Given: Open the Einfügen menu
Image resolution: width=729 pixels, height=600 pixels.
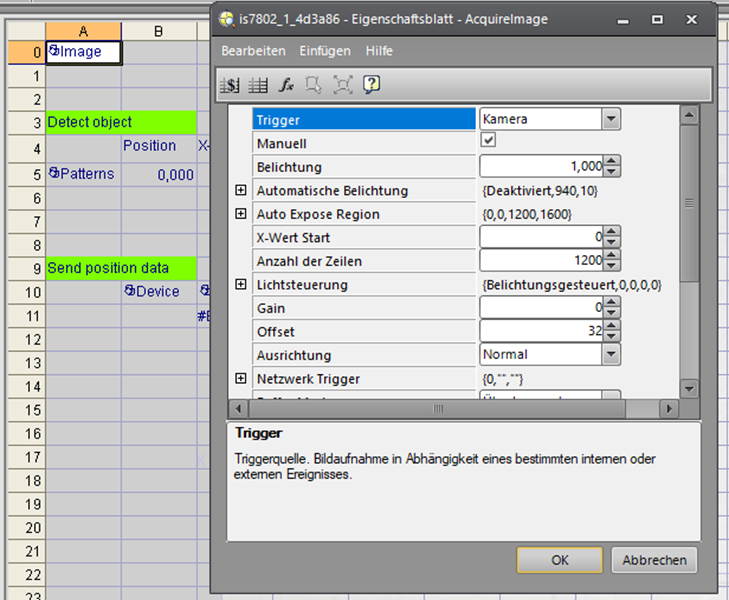Looking at the screenshot, I should click(325, 50).
